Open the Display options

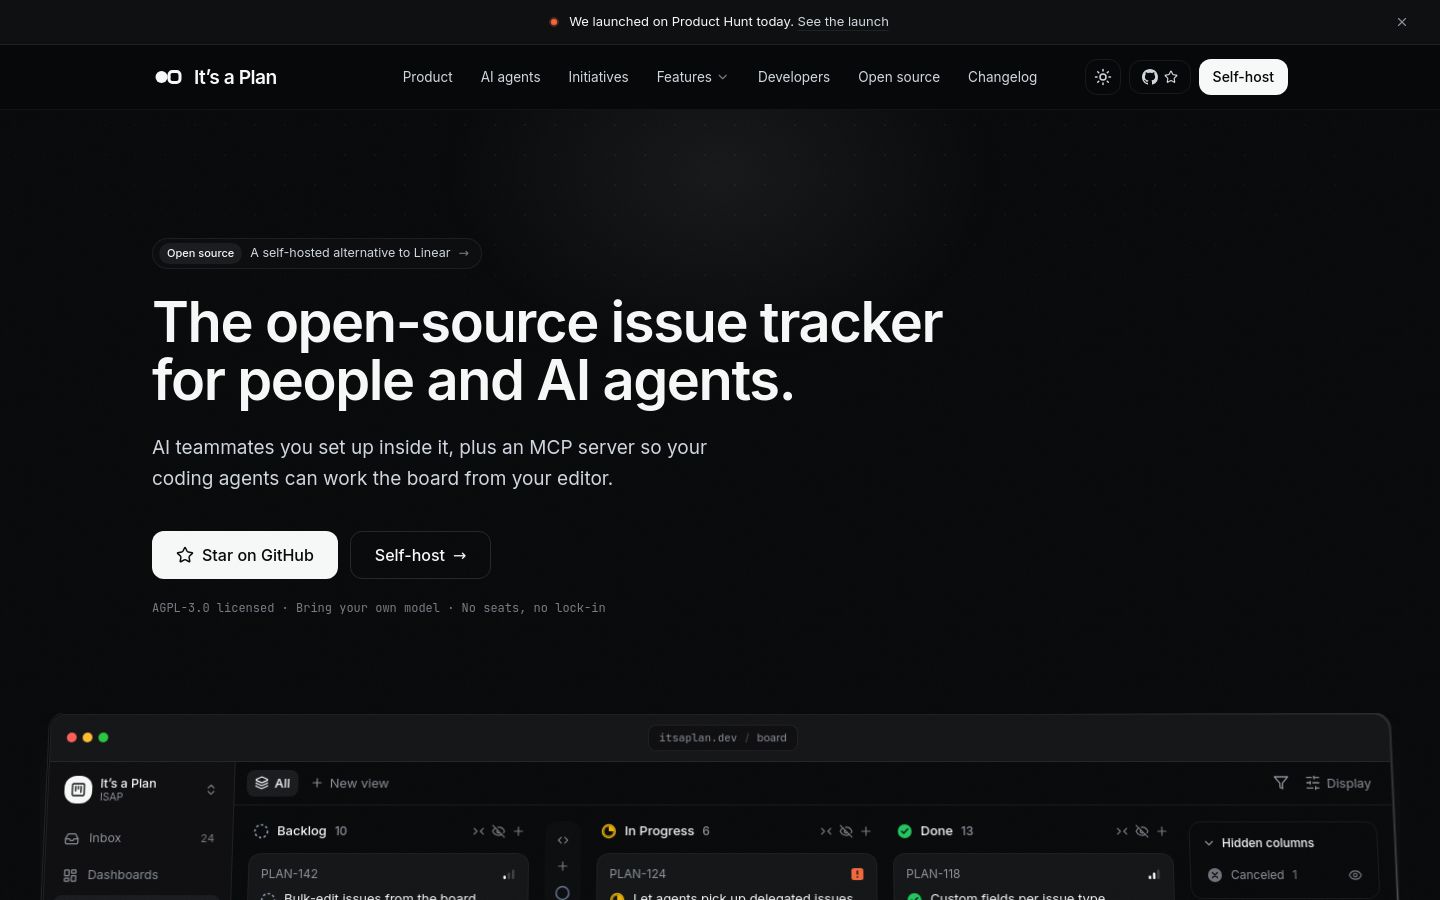point(1338,783)
